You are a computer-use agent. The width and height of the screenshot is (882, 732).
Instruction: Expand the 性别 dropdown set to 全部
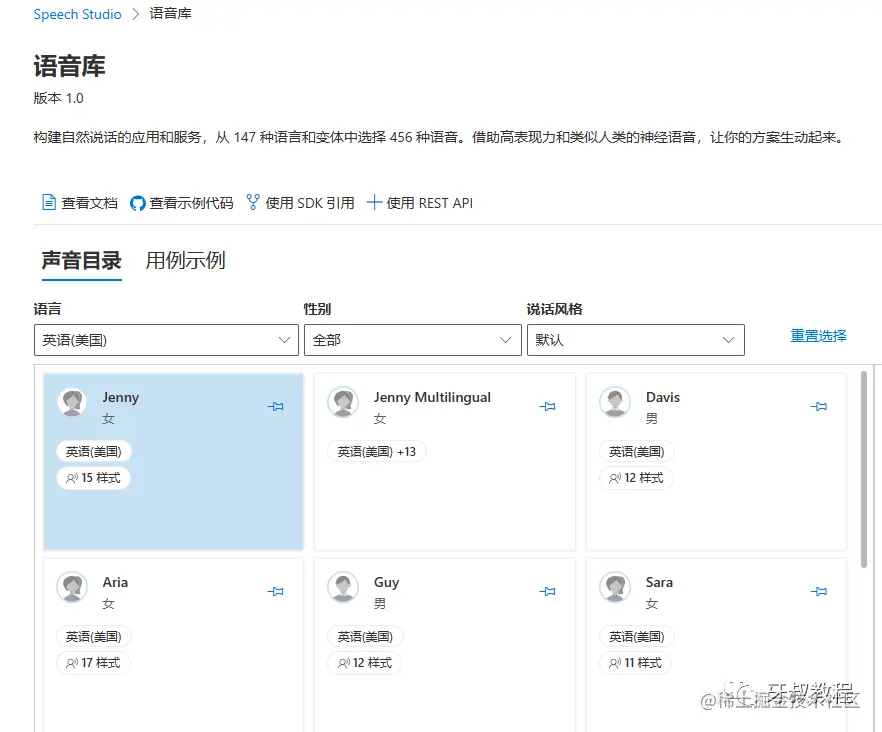(x=413, y=340)
